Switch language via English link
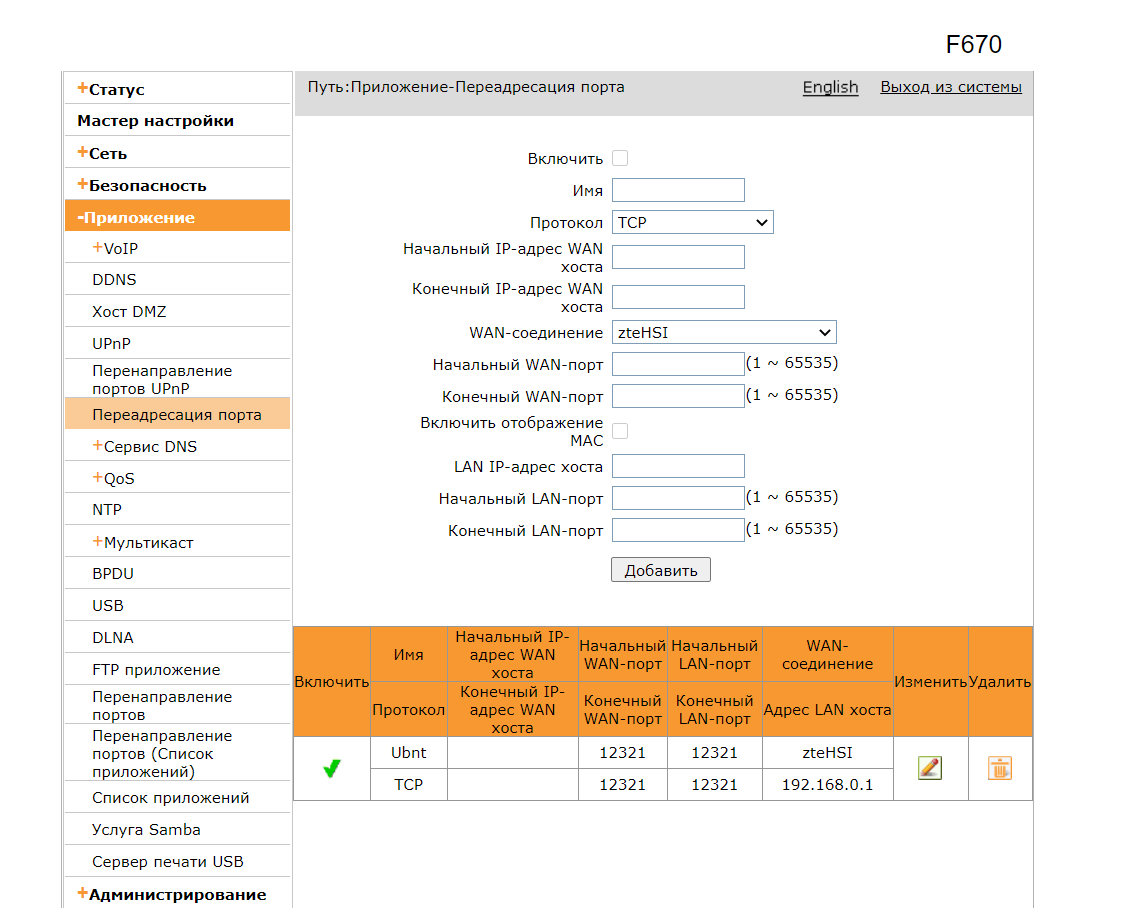The height and width of the screenshot is (908, 1126). tap(830, 87)
